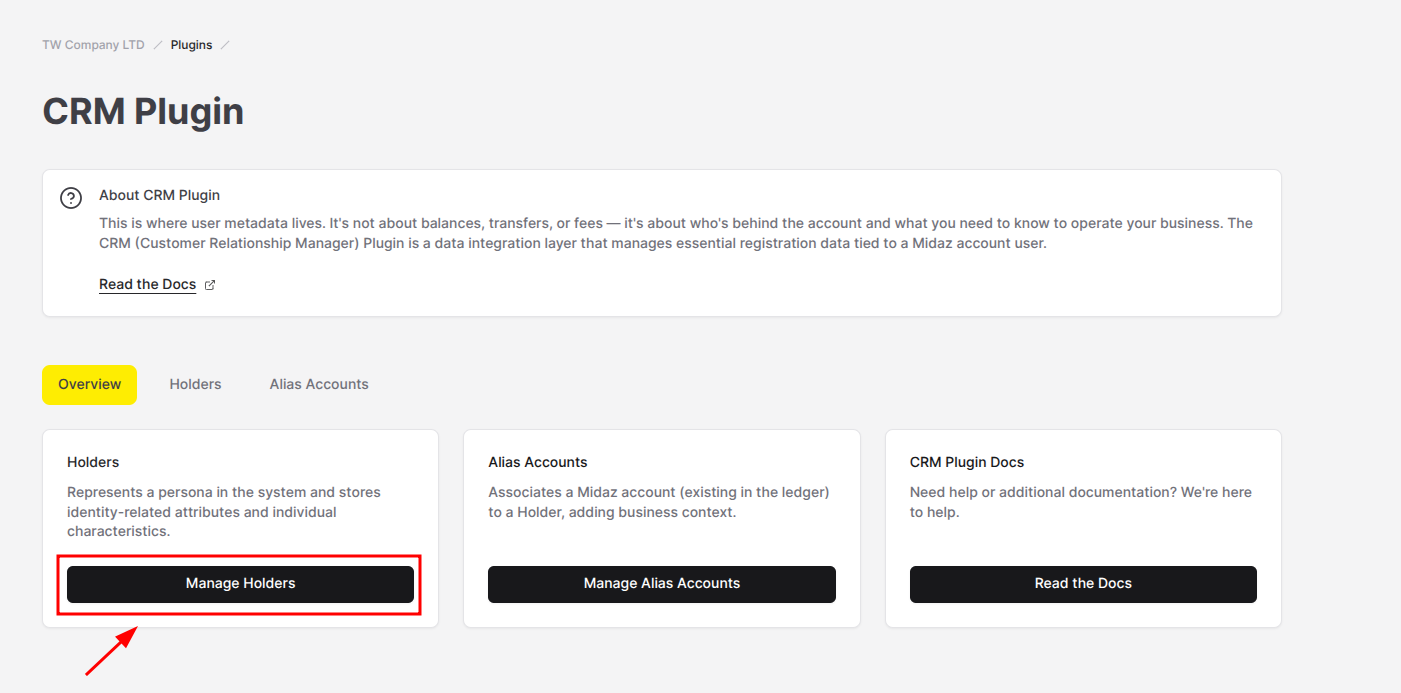This screenshot has width=1401, height=693.
Task: Click the CRM Plugin page heading
Action: [x=143, y=111]
